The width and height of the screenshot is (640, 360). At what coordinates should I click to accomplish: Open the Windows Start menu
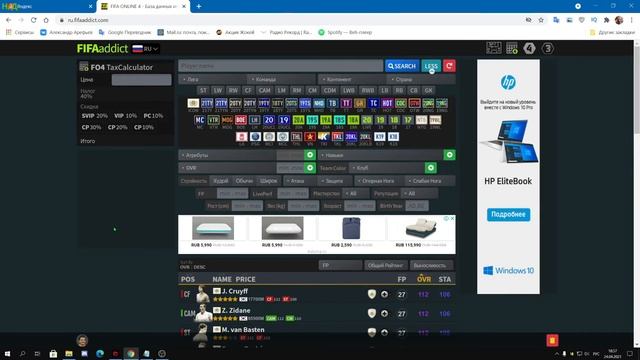tap(7, 353)
